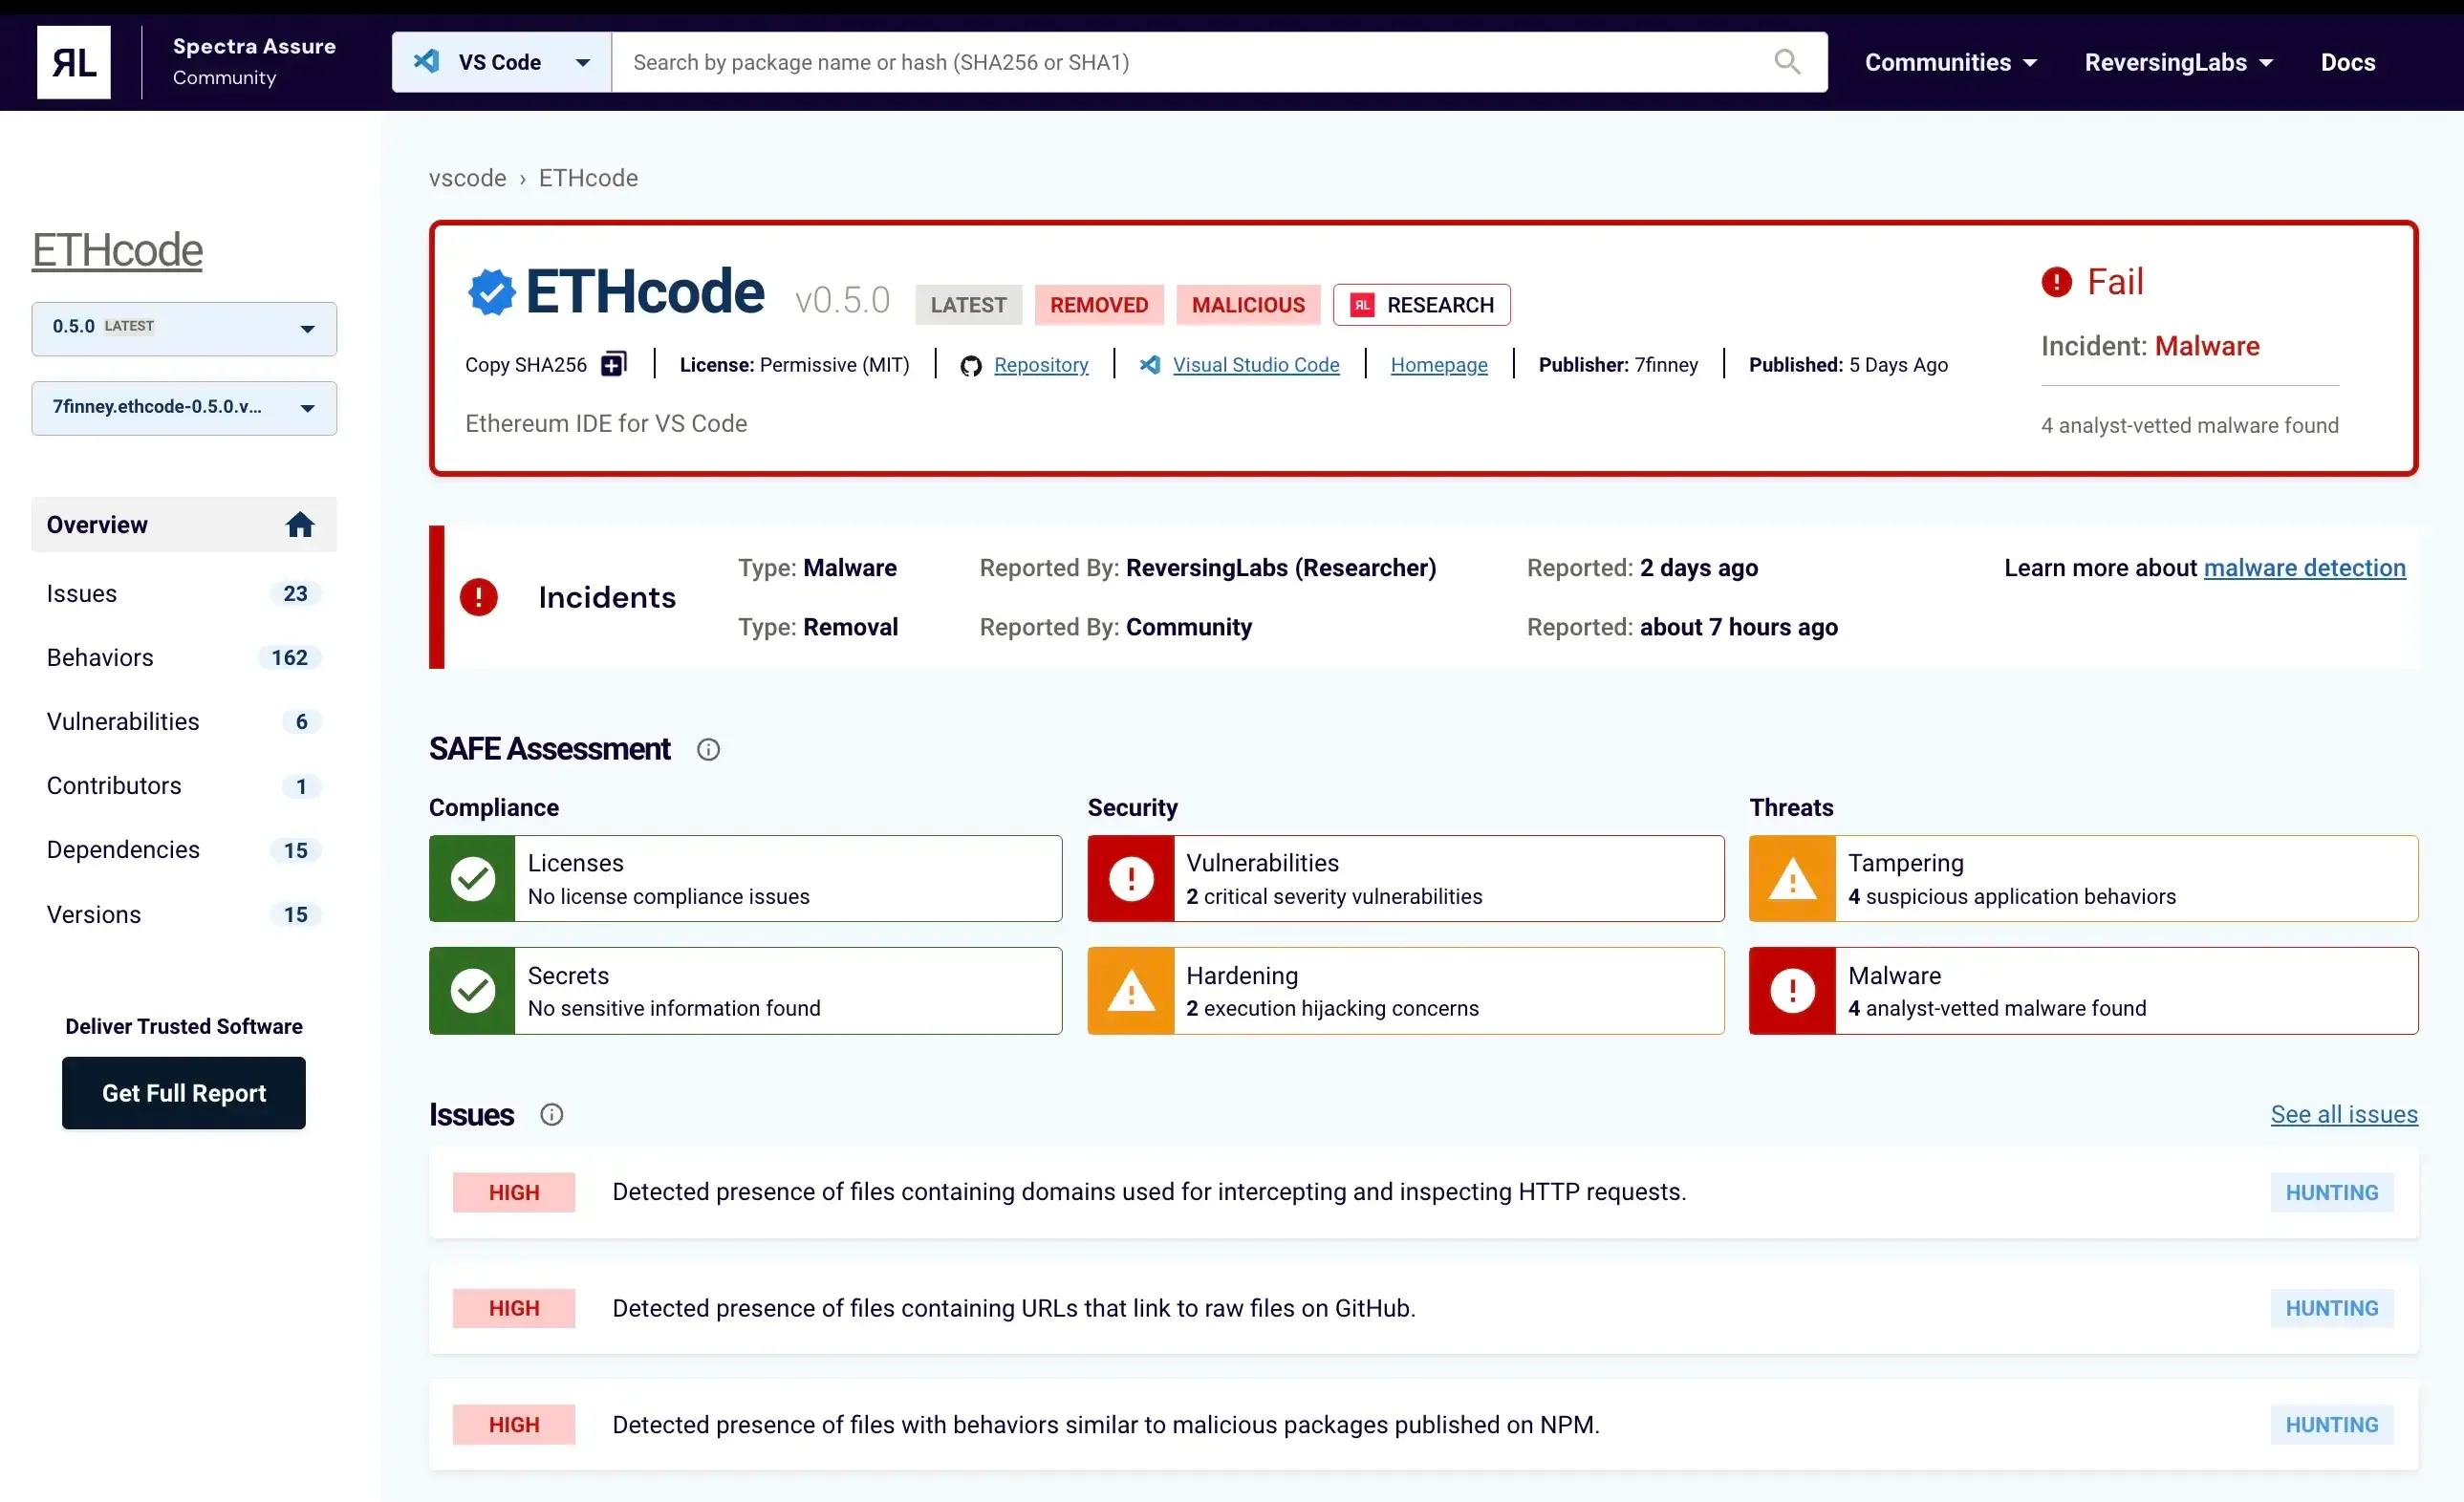The width and height of the screenshot is (2464, 1502).
Task: Open the info icon beside SAFE Assessment
Action: coord(709,749)
